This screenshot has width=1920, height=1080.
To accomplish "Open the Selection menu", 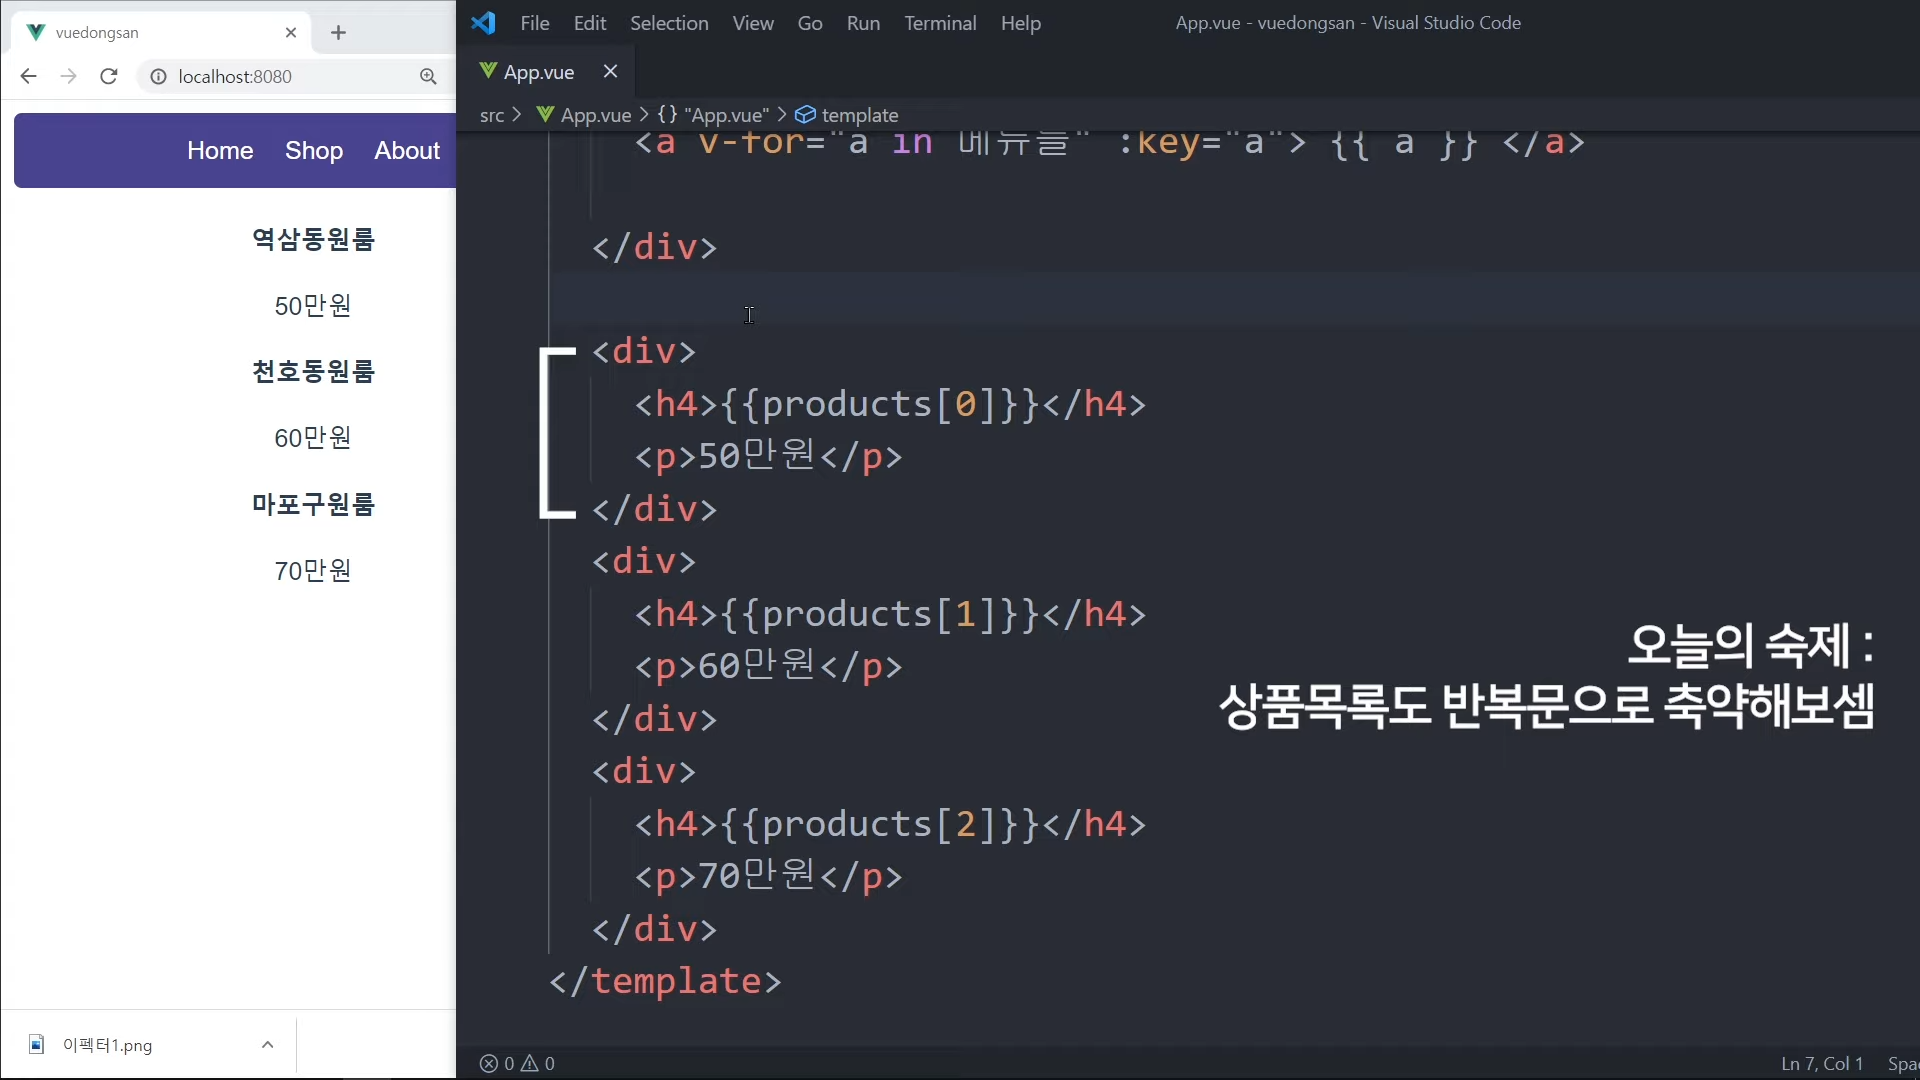I will [668, 23].
